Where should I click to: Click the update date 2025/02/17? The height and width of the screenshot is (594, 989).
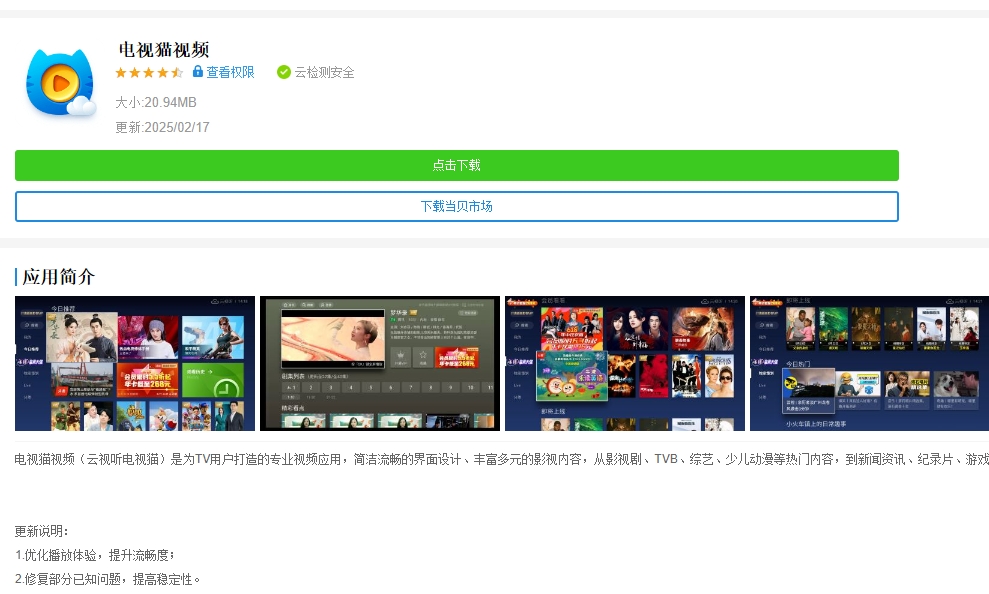(x=163, y=127)
